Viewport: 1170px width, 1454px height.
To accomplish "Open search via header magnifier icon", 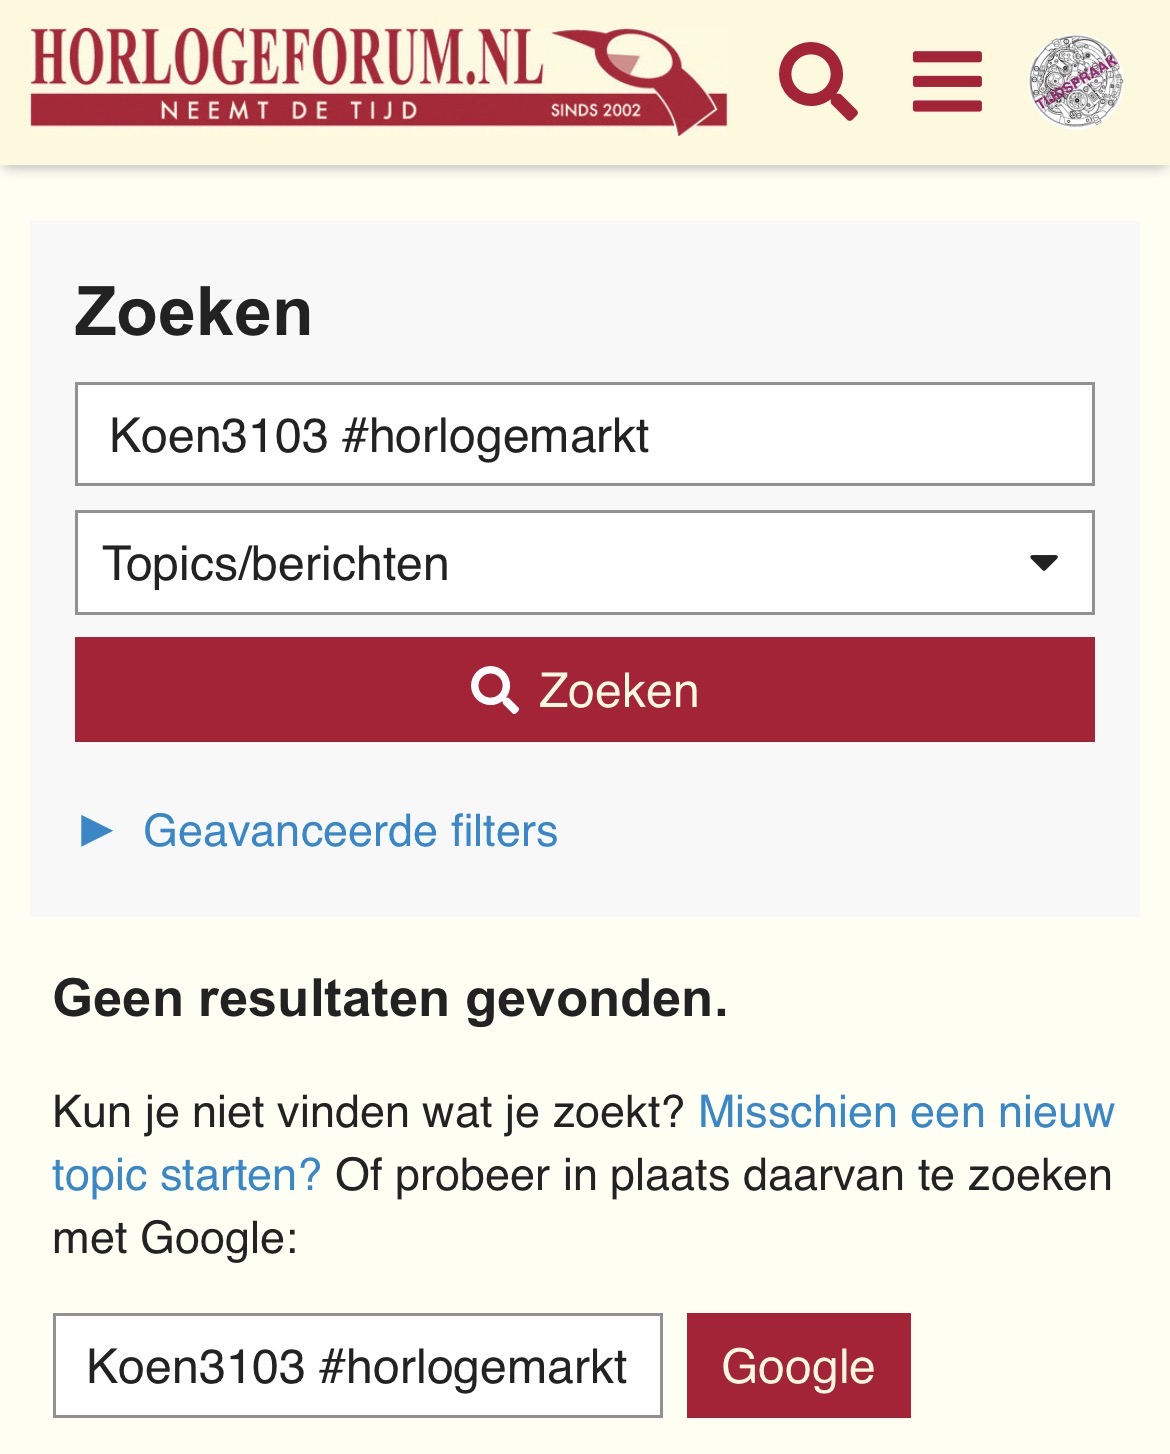I will [817, 81].
